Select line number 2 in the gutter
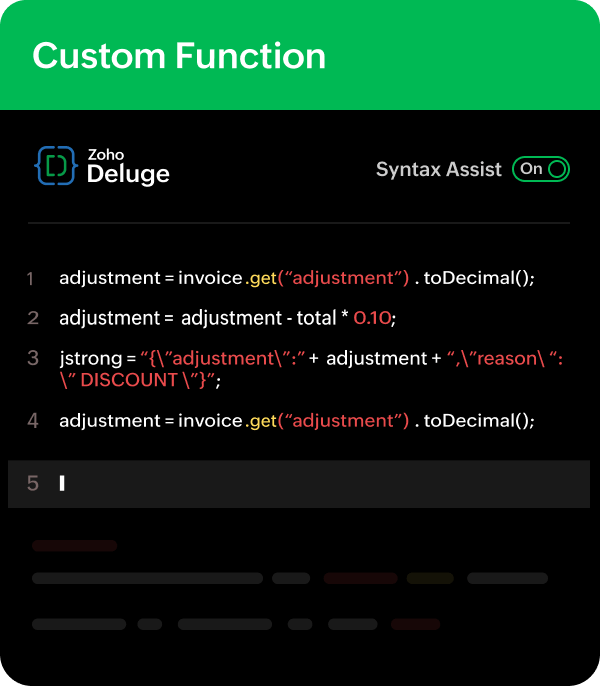This screenshot has width=600, height=686. click(x=33, y=318)
